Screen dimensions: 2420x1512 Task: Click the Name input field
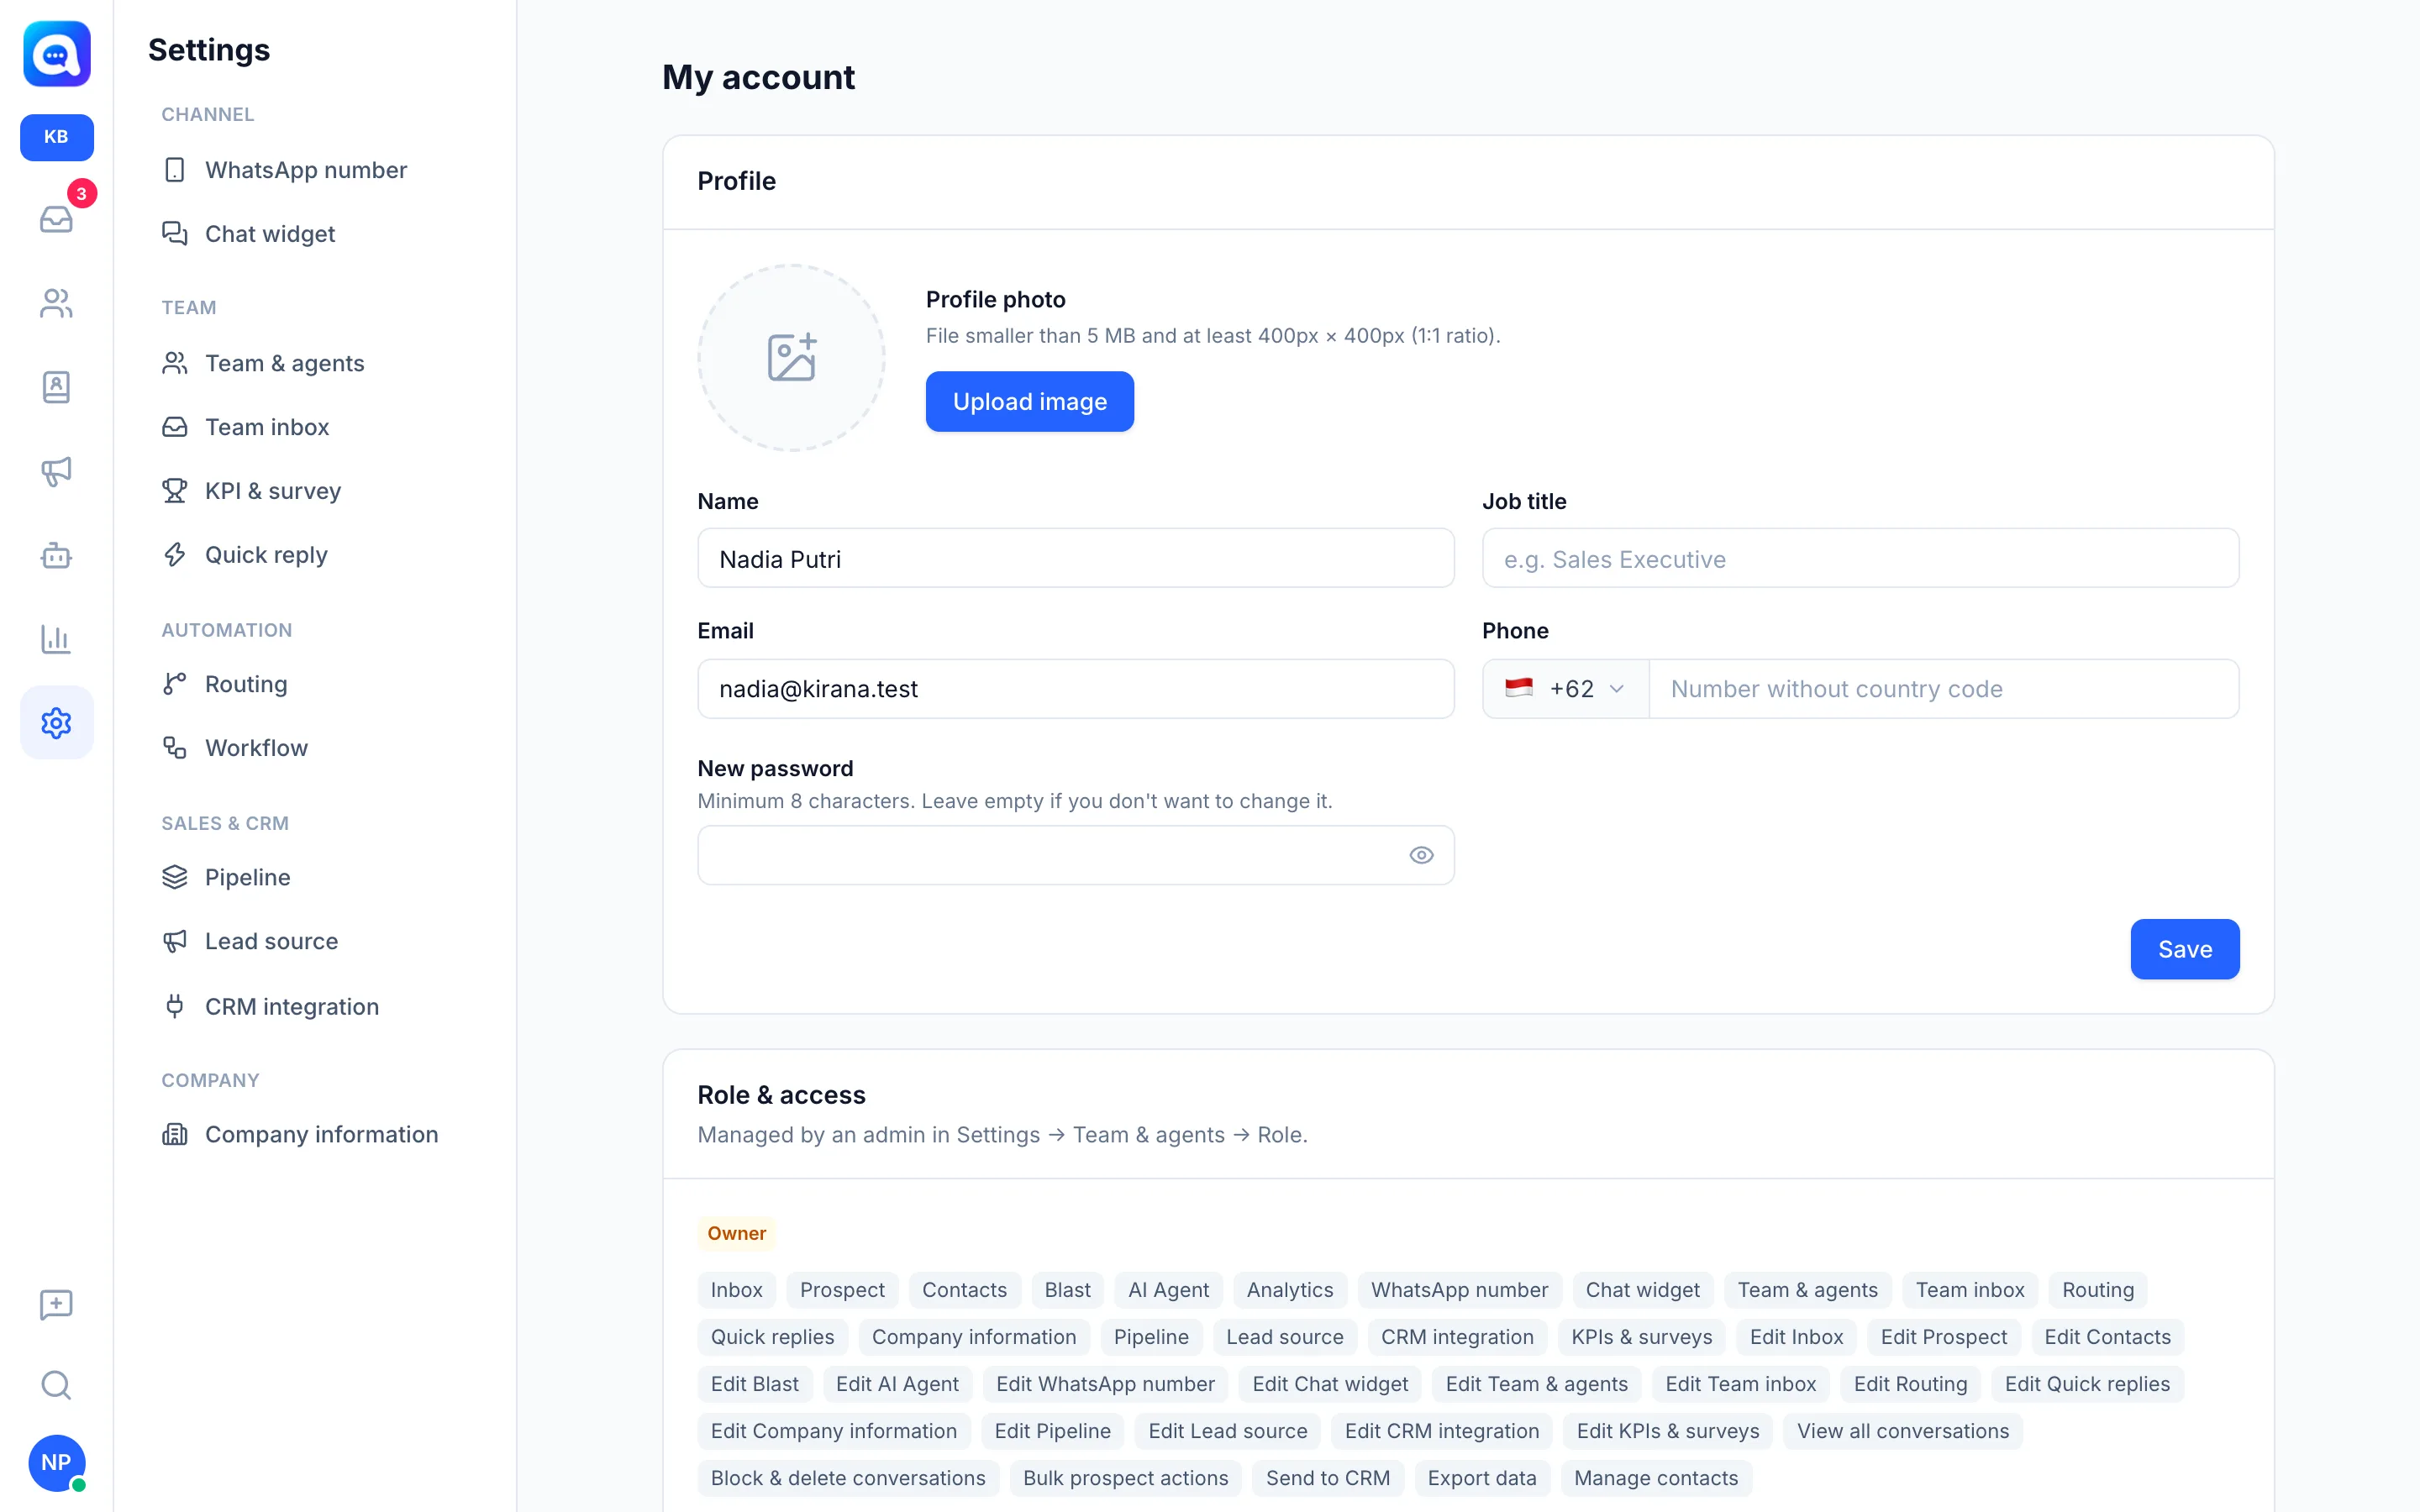[x=1075, y=559]
